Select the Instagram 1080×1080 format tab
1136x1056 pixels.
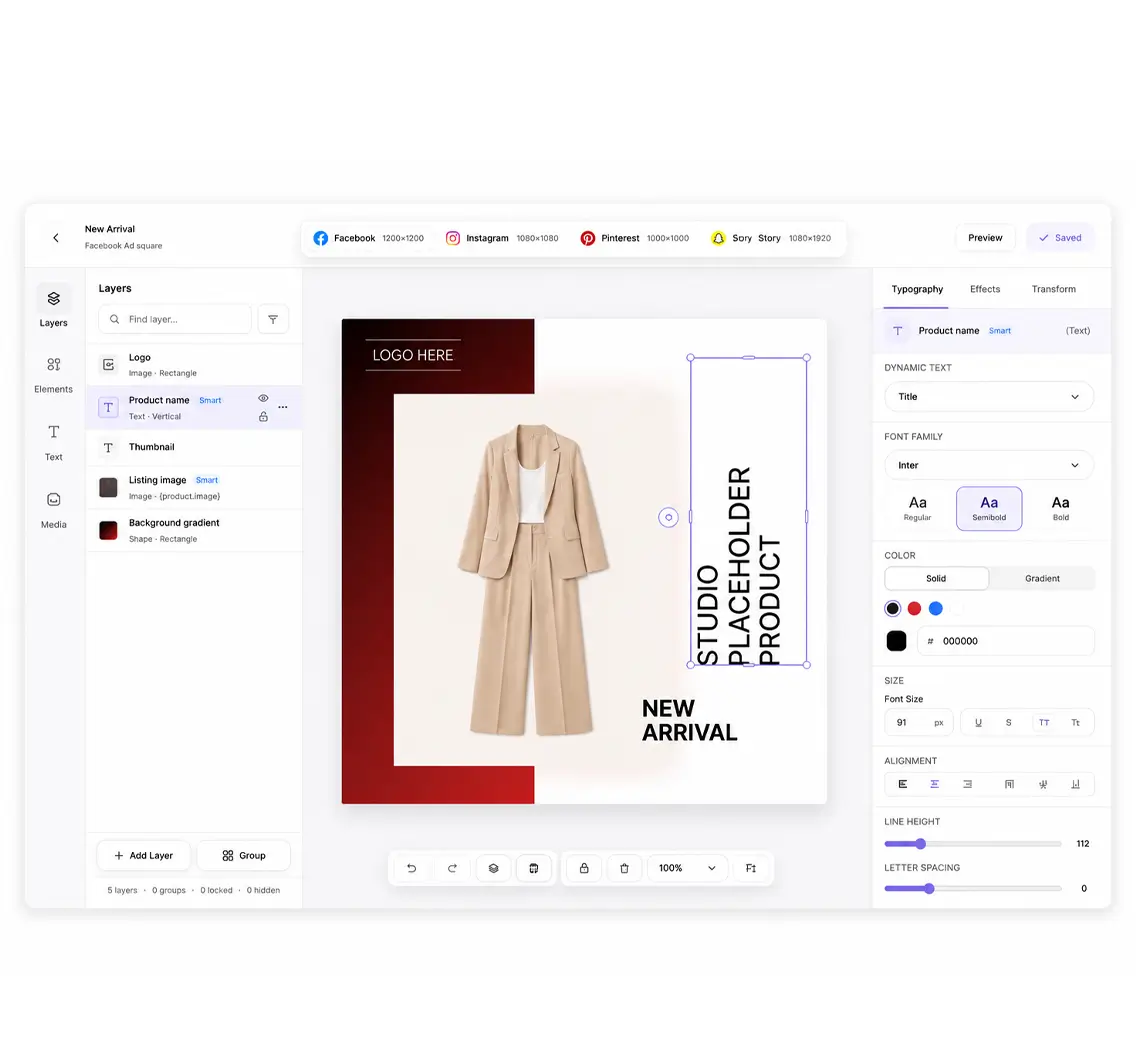point(501,238)
